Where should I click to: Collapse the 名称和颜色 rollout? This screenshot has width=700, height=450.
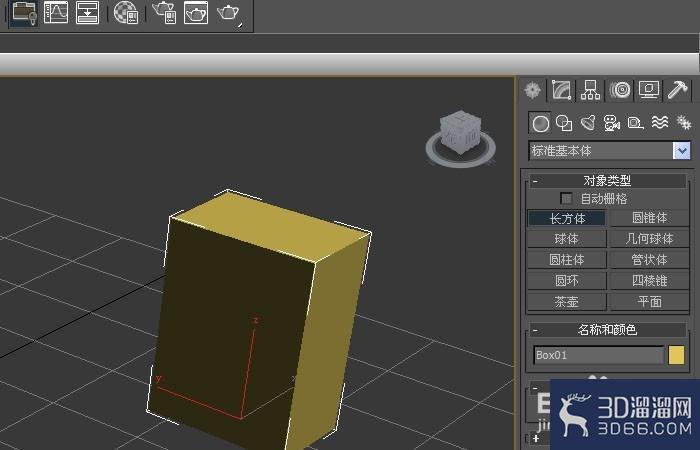tap(608, 329)
